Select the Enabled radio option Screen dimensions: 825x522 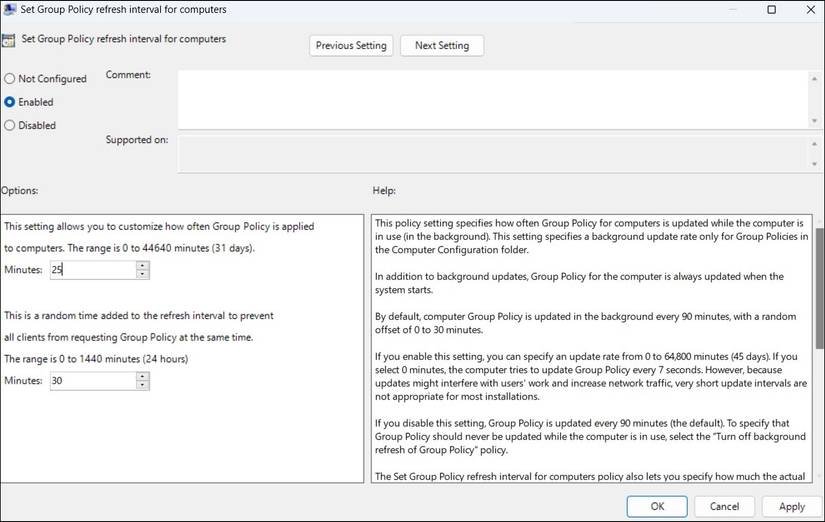click(x=10, y=102)
